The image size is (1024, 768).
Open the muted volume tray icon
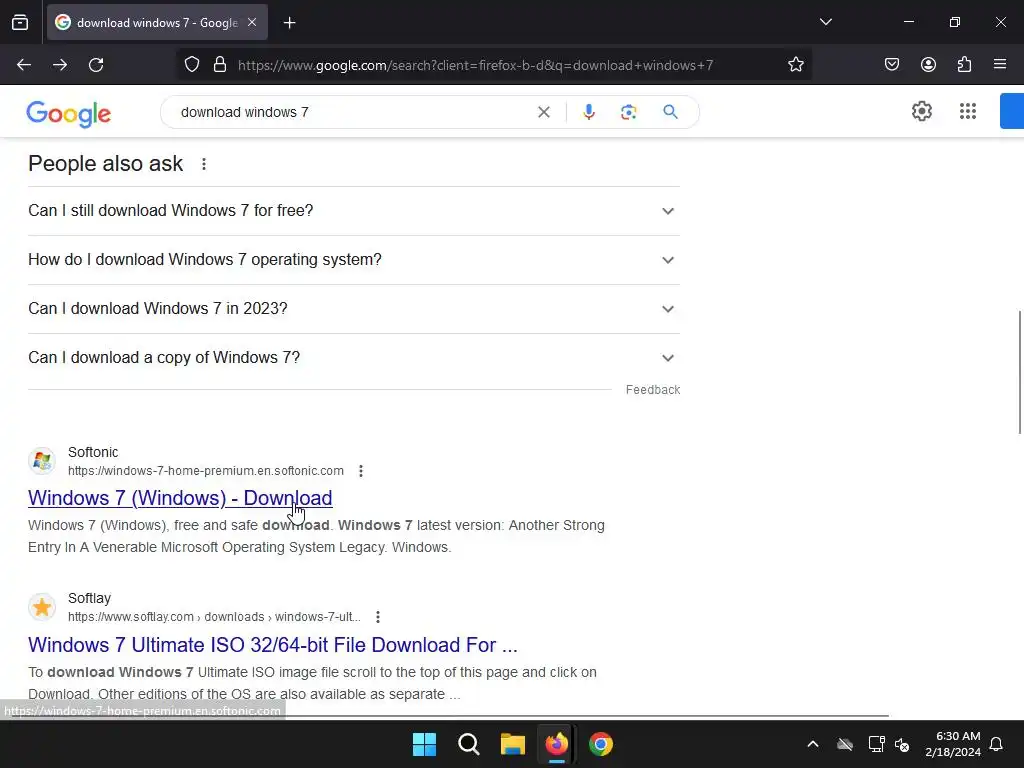(902, 744)
